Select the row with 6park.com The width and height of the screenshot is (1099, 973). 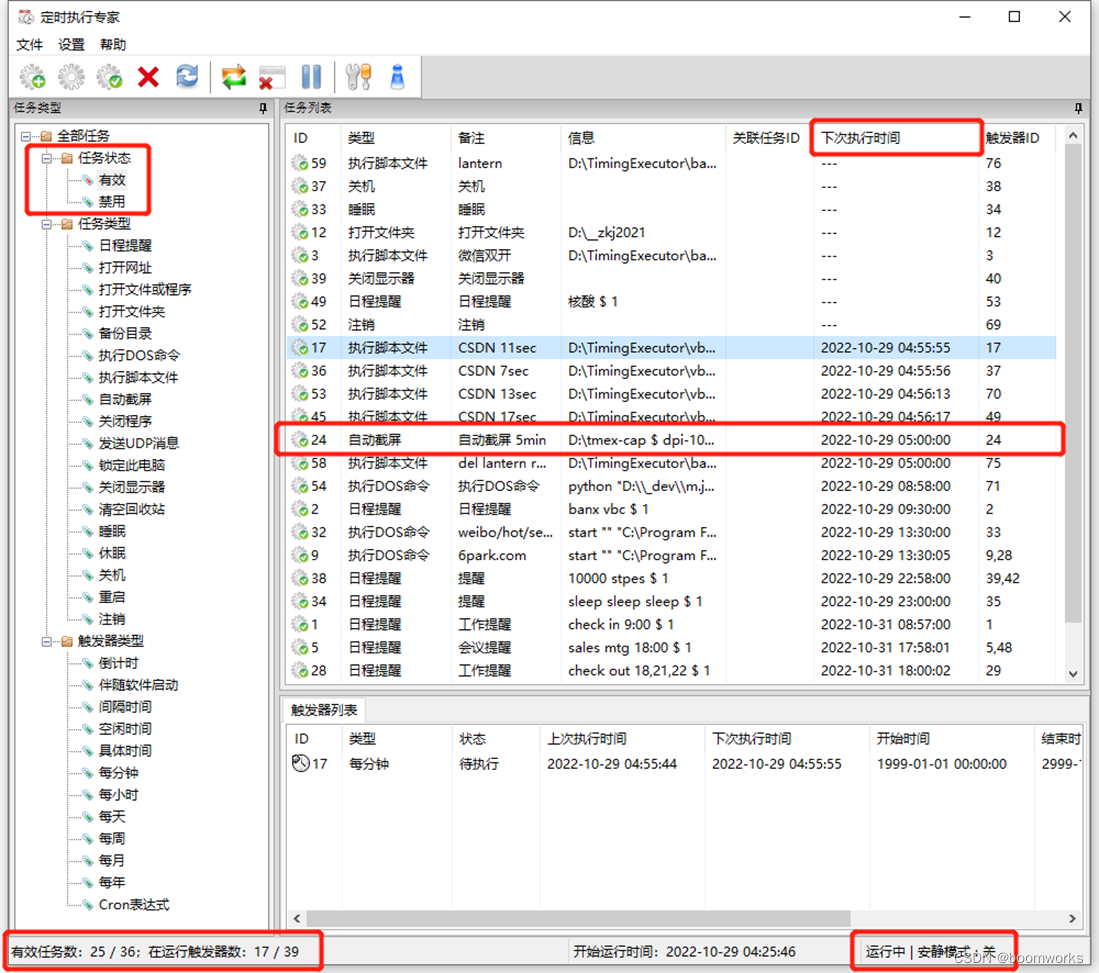[671, 556]
